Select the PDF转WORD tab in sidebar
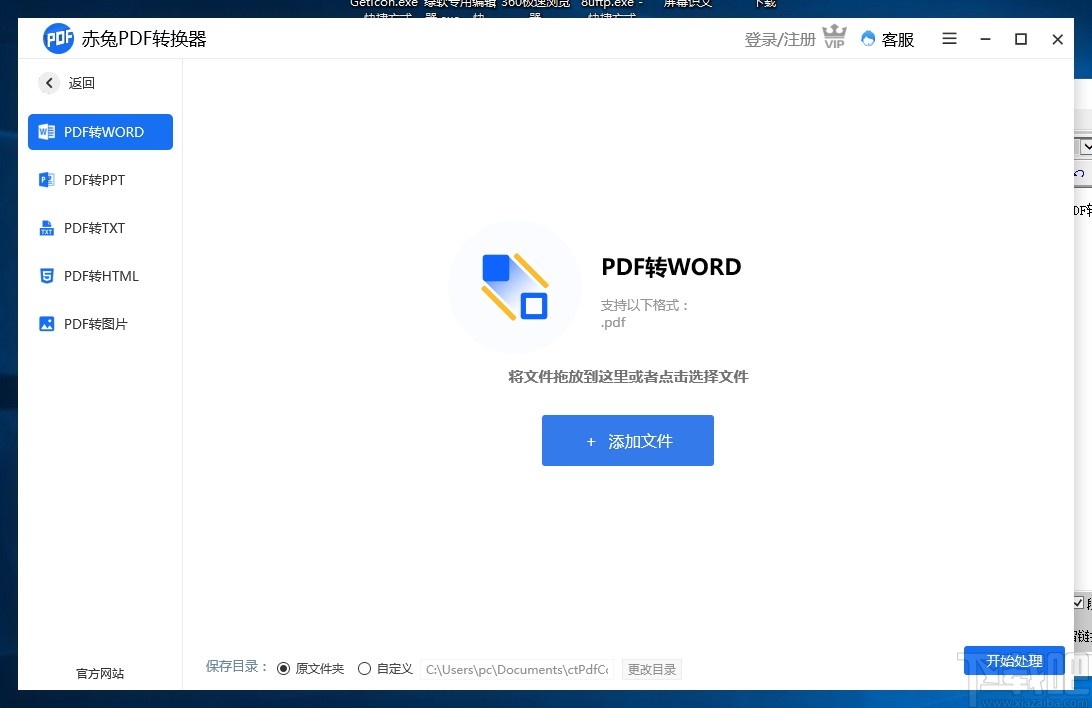 [x=100, y=132]
